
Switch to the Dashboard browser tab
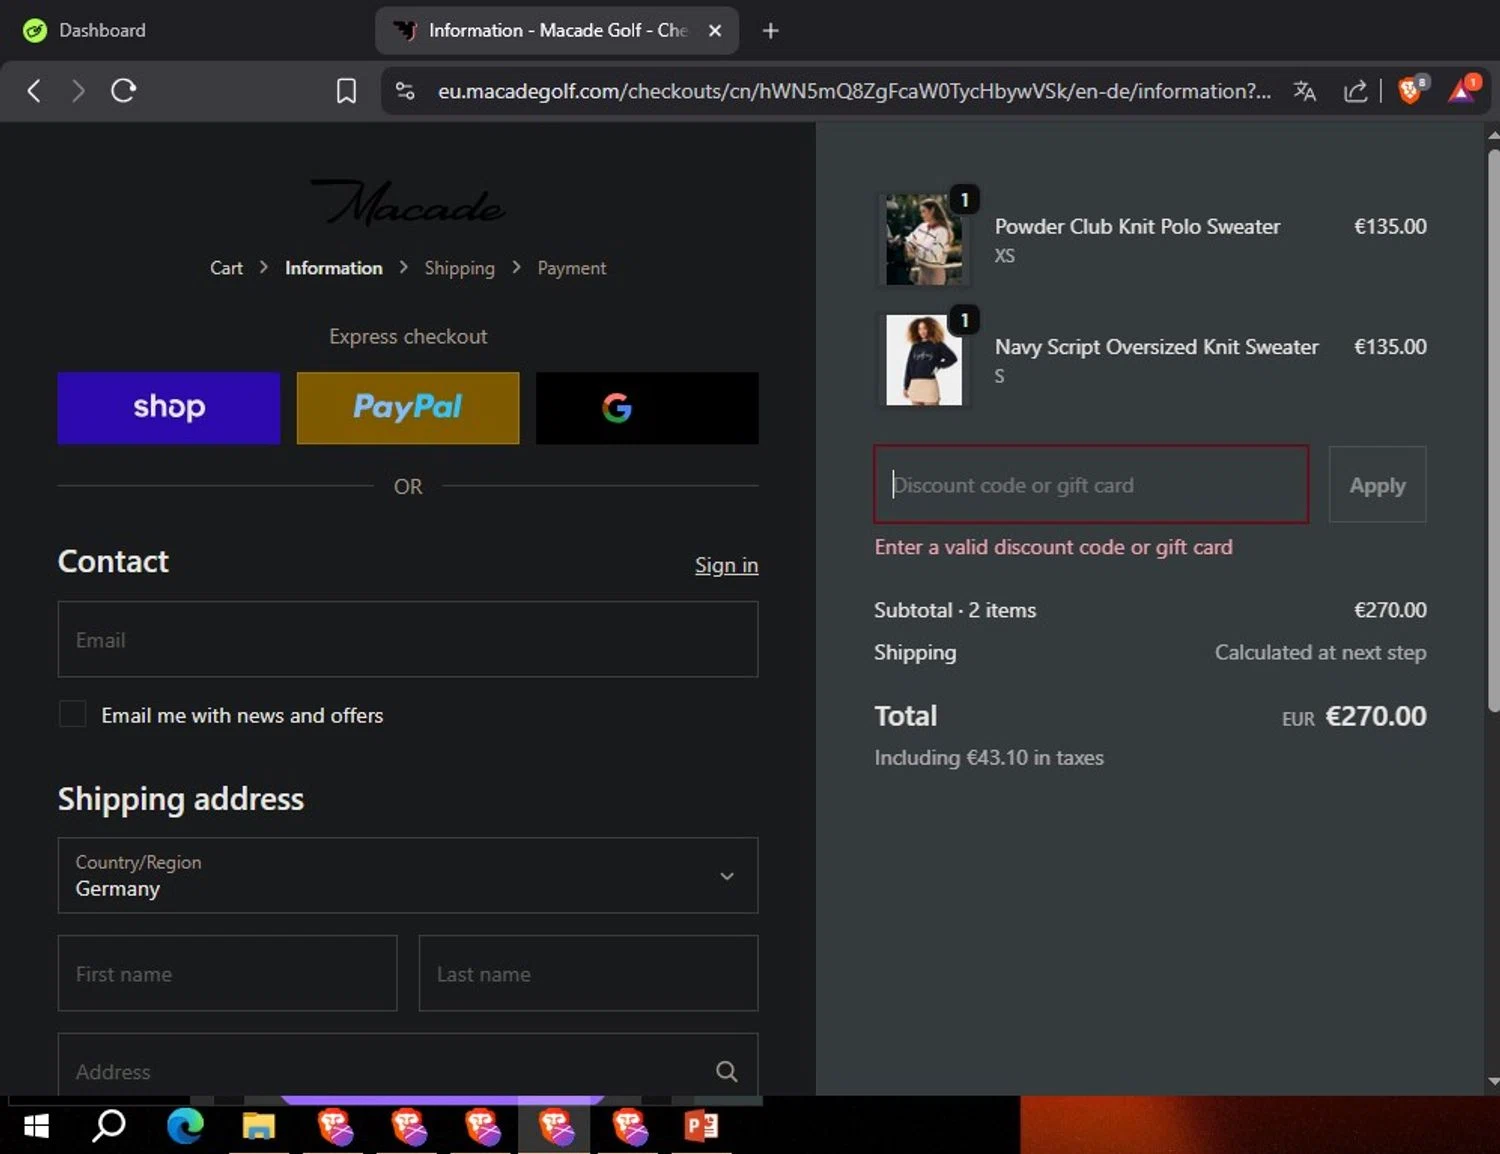tap(102, 30)
